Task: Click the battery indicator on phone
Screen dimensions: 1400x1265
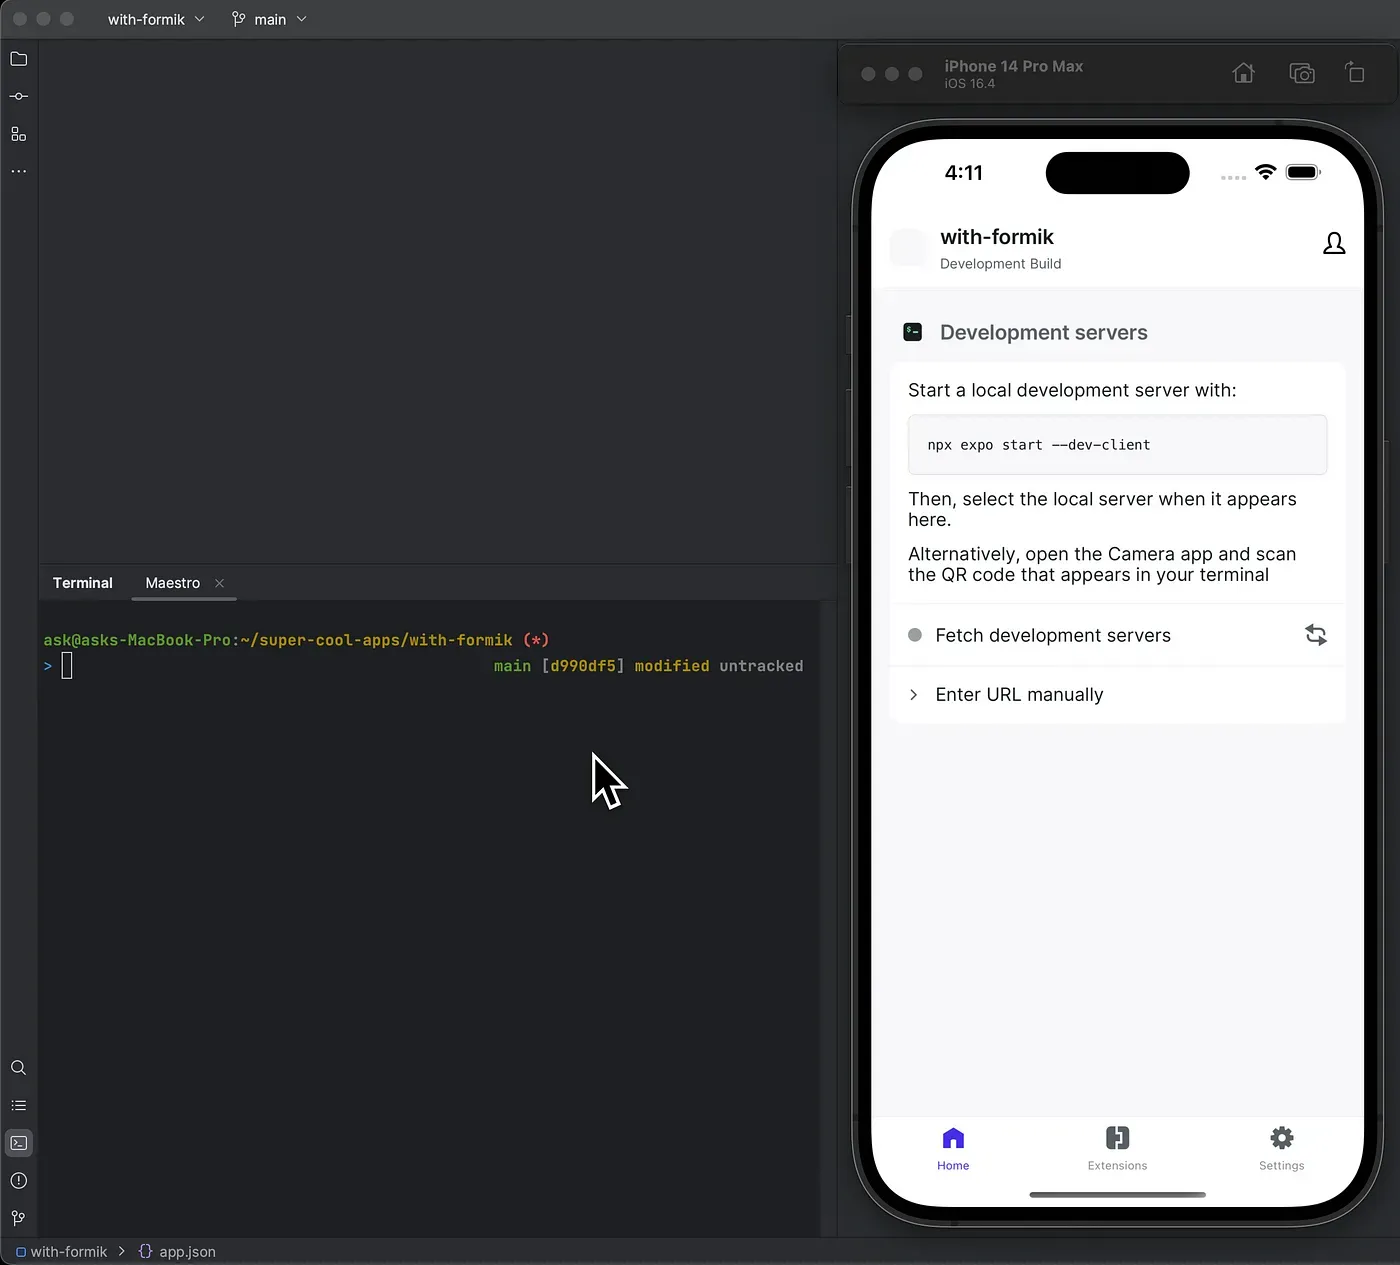Action: point(1303,172)
